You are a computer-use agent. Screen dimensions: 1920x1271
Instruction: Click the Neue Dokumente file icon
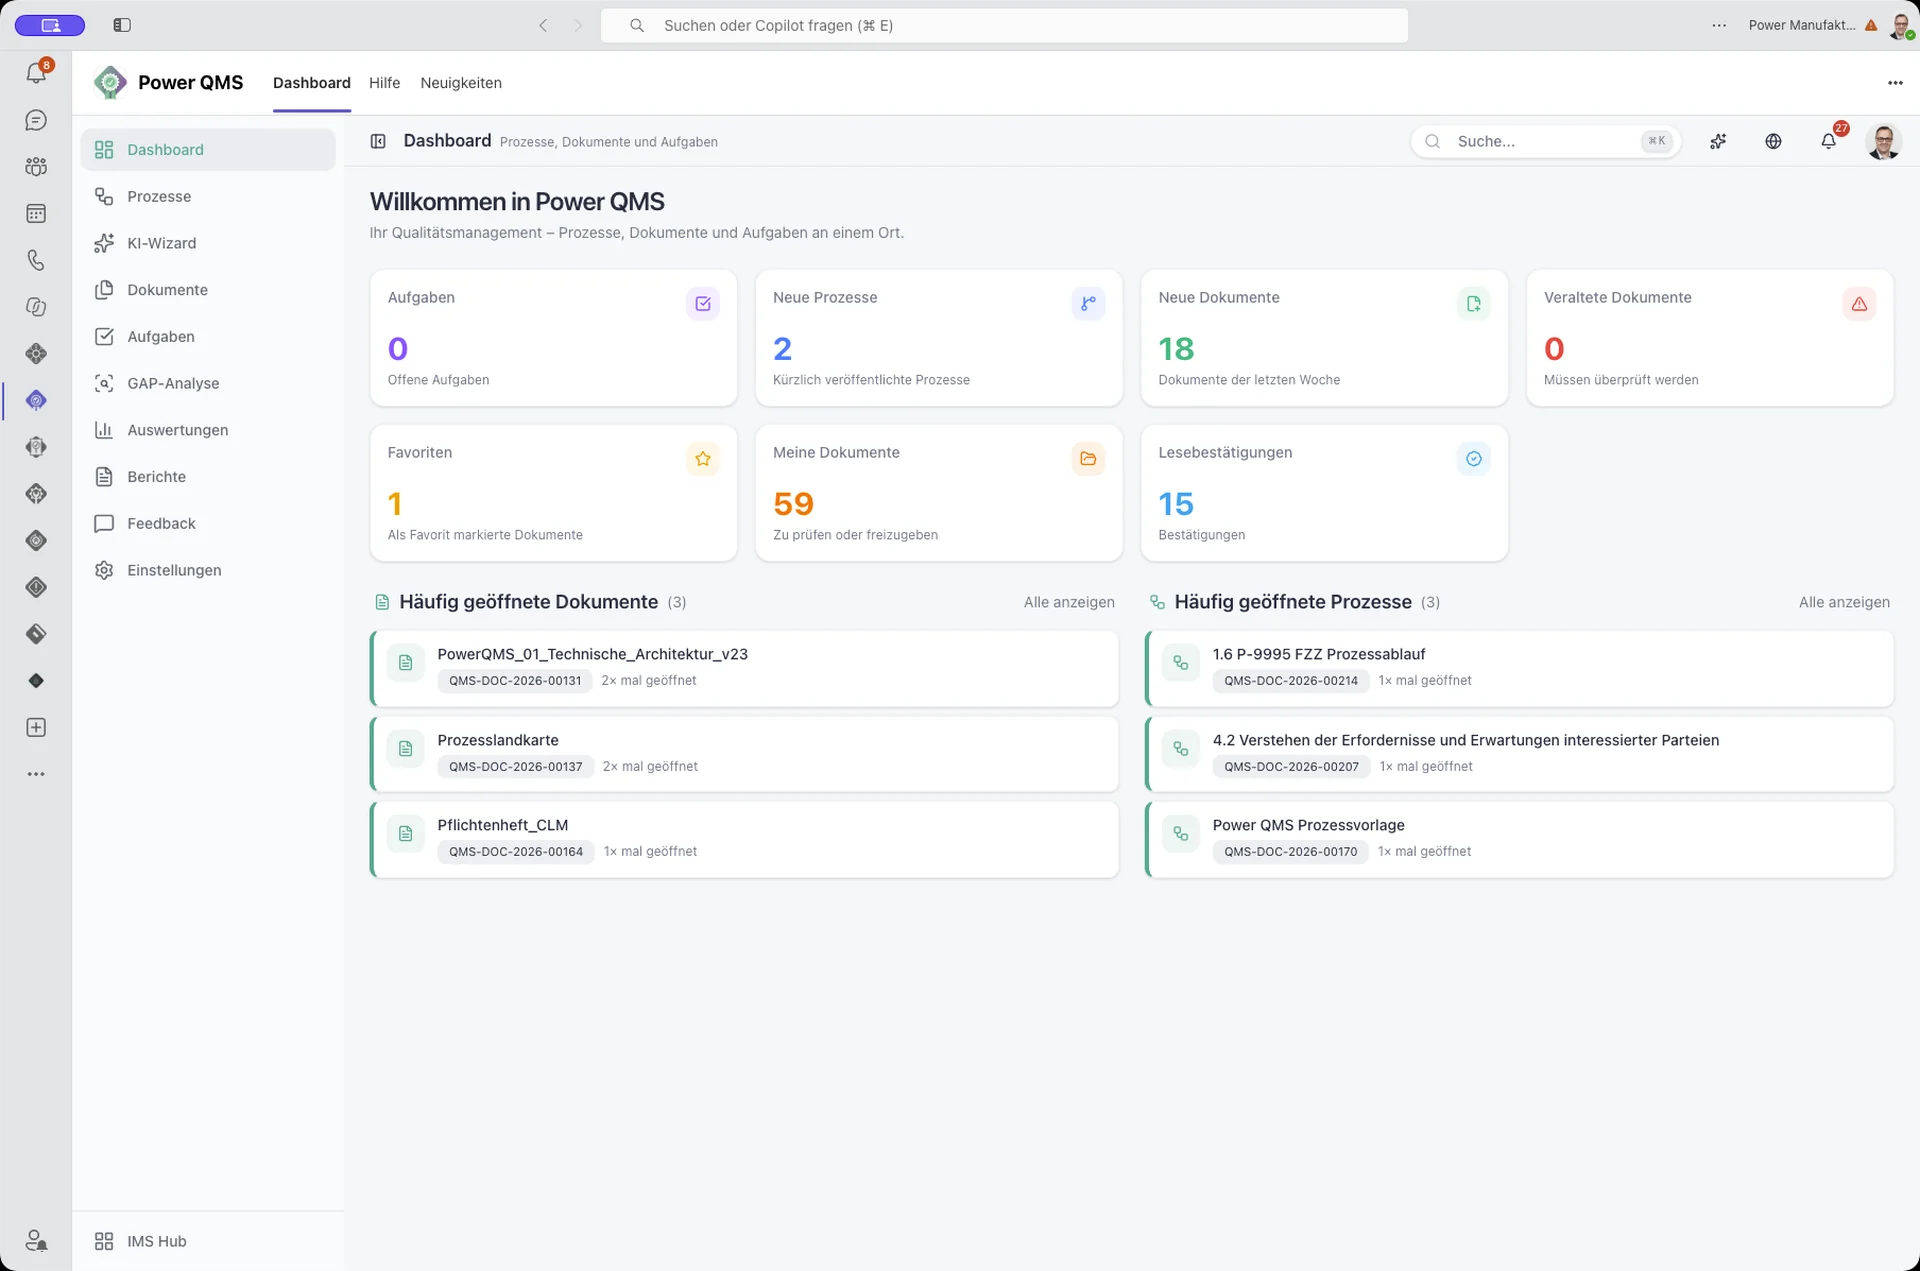1474,303
